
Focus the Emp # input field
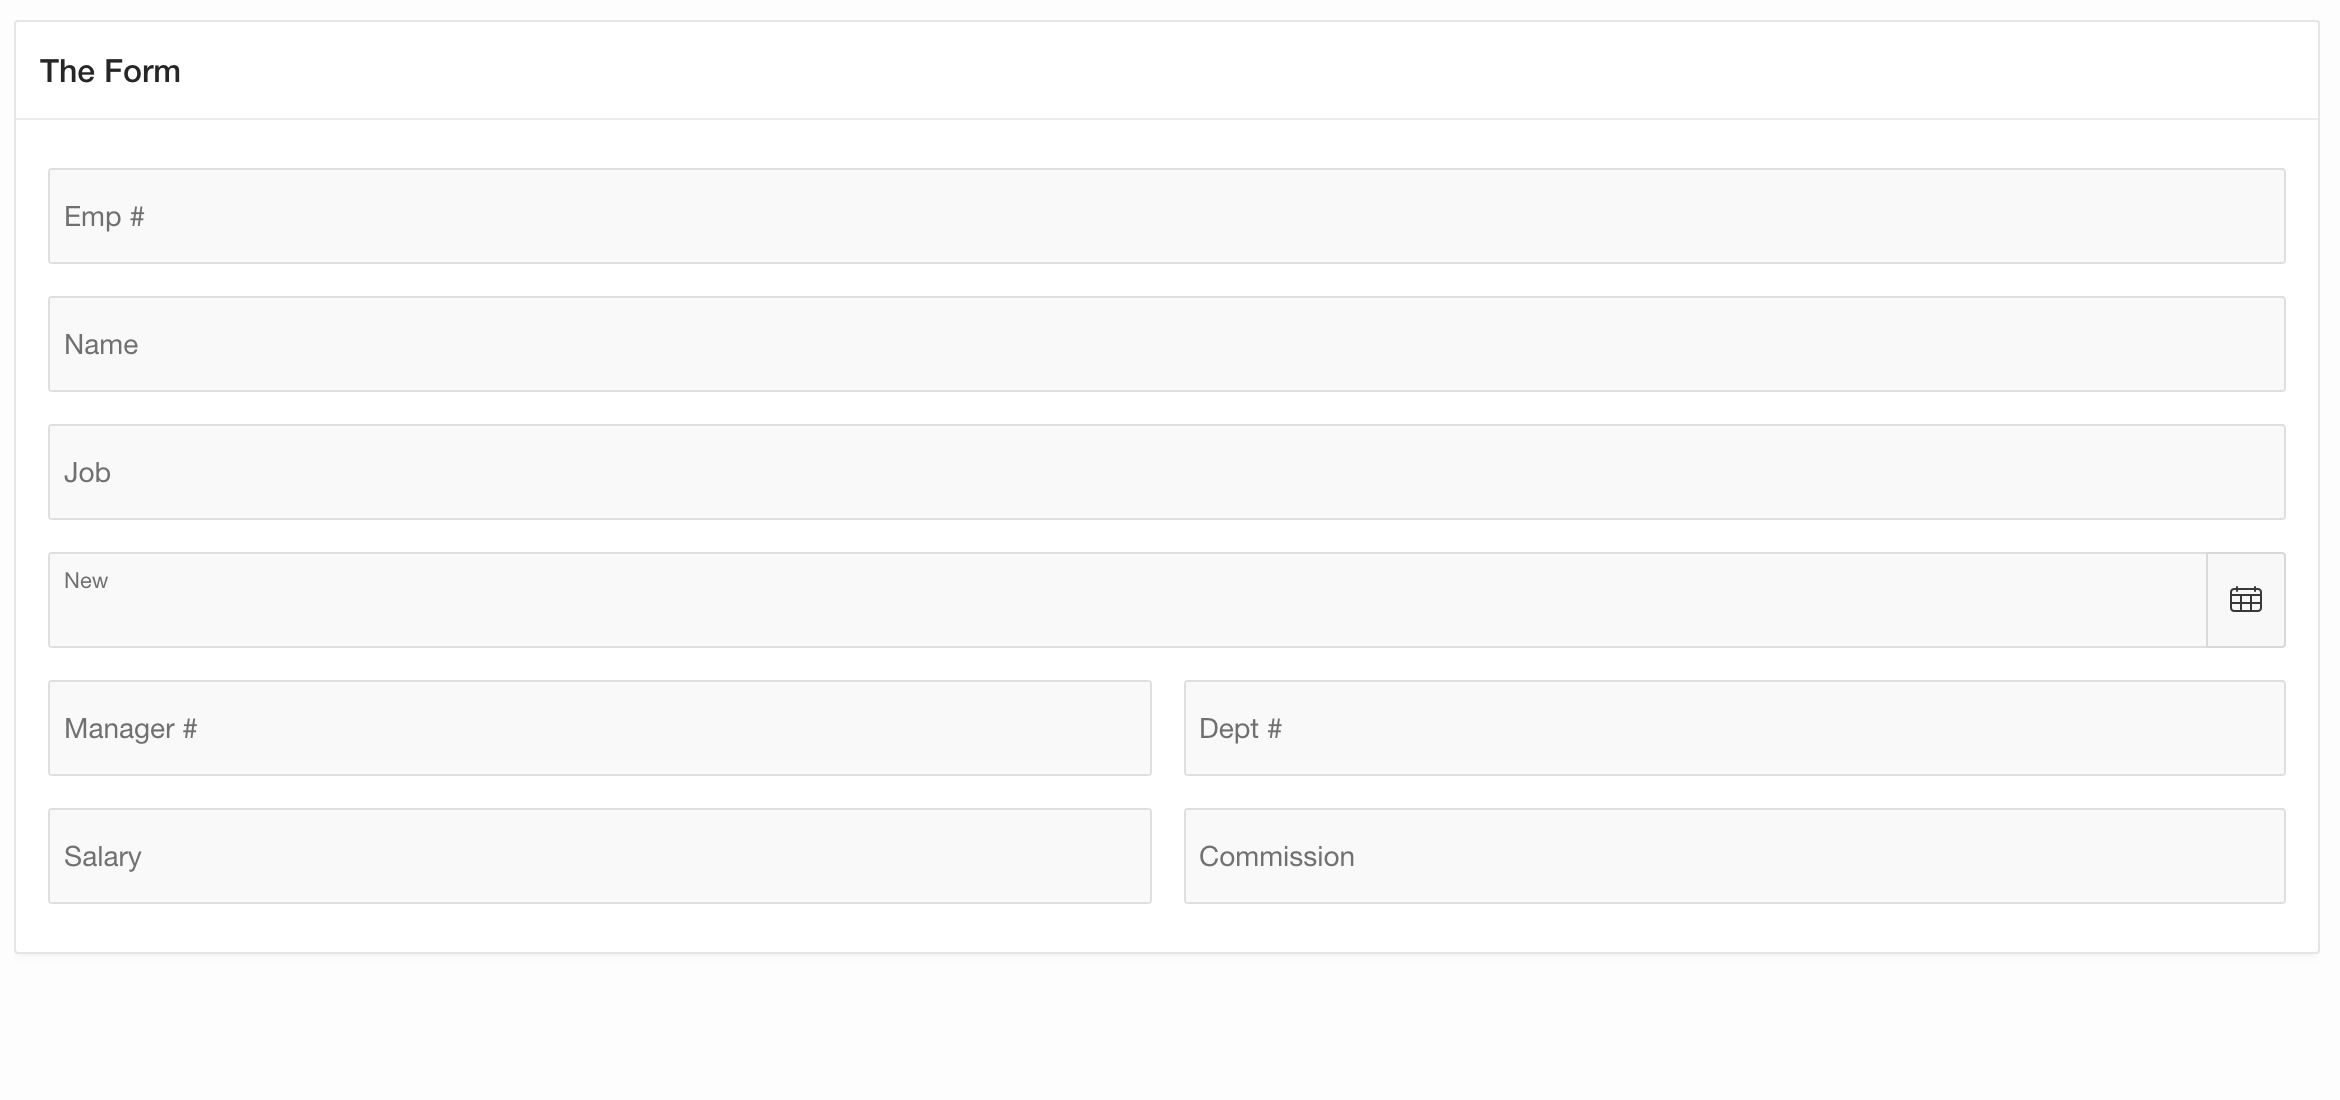(x=1166, y=216)
